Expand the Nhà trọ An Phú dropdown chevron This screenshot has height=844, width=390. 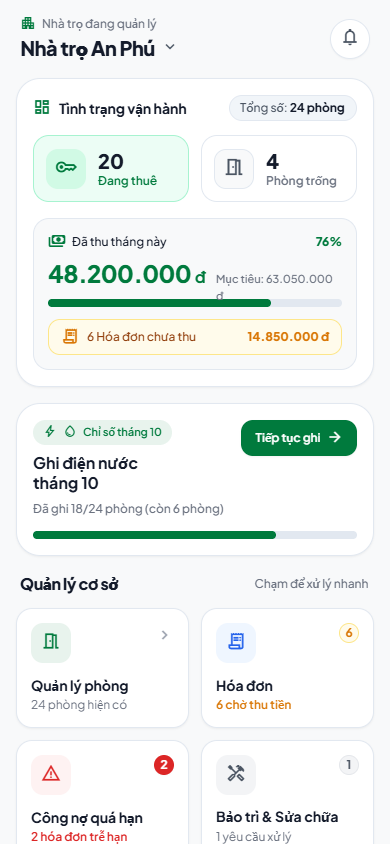click(170, 47)
